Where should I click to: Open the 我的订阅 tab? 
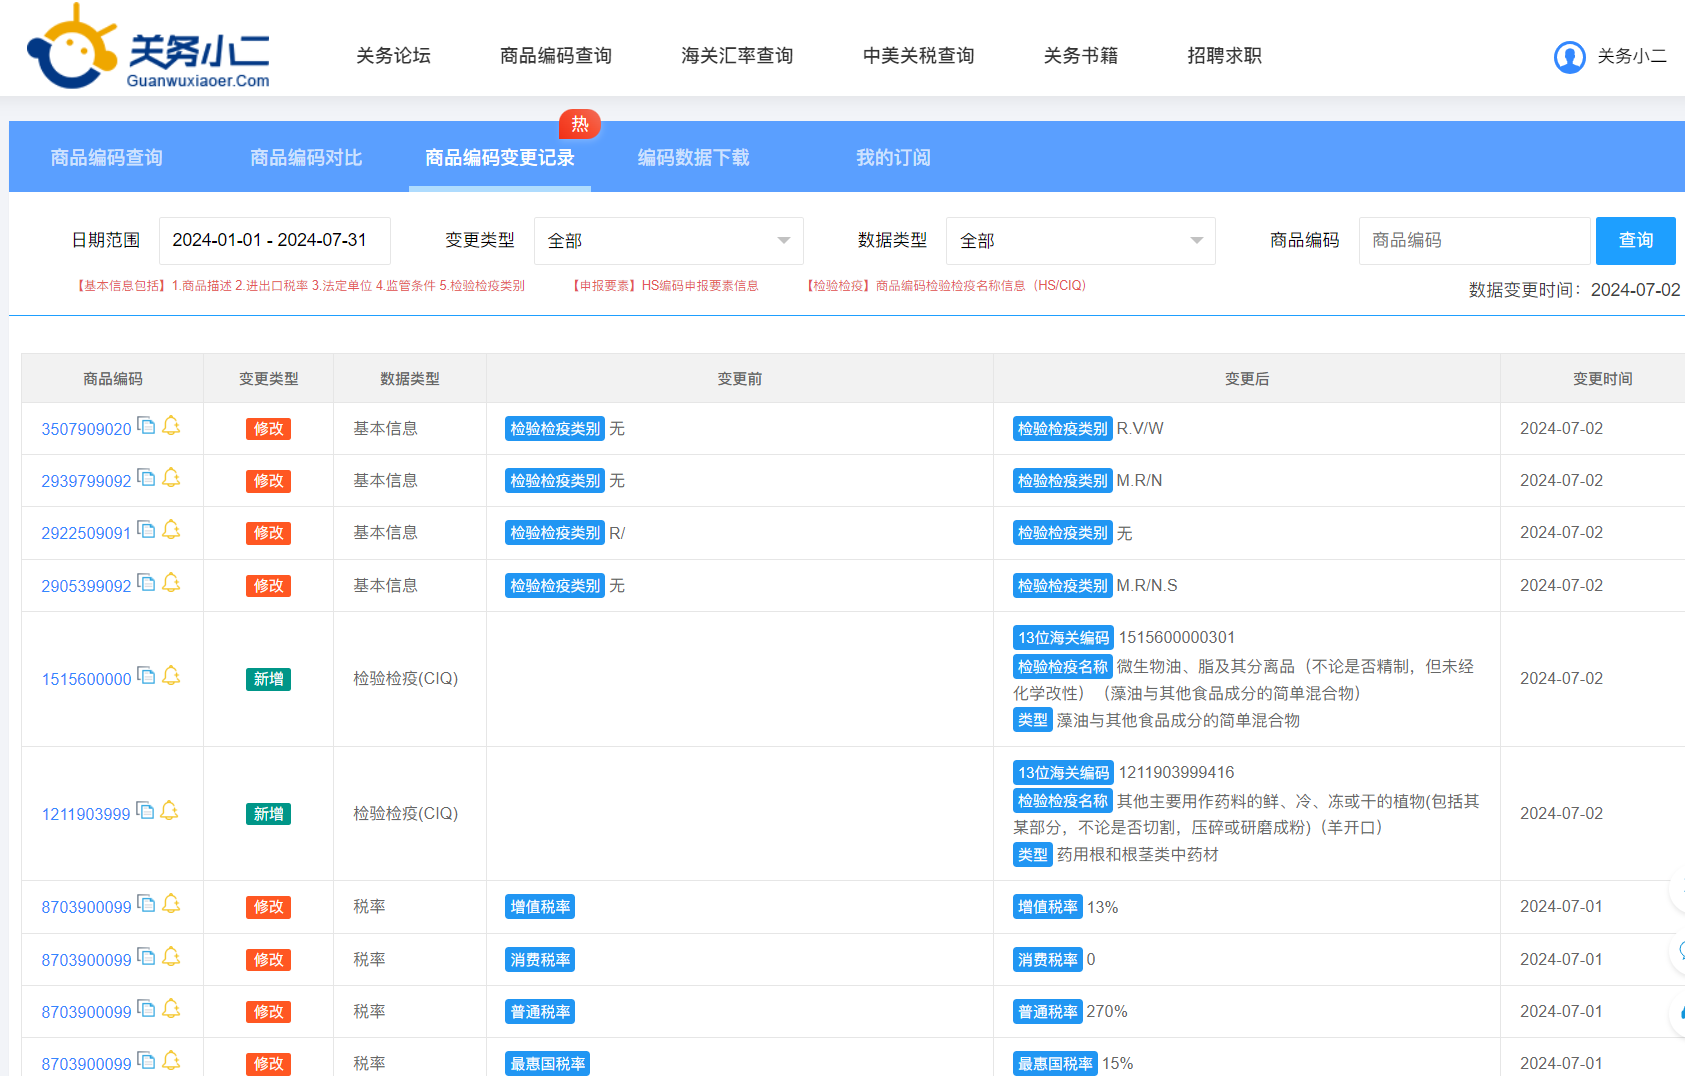click(893, 158)
